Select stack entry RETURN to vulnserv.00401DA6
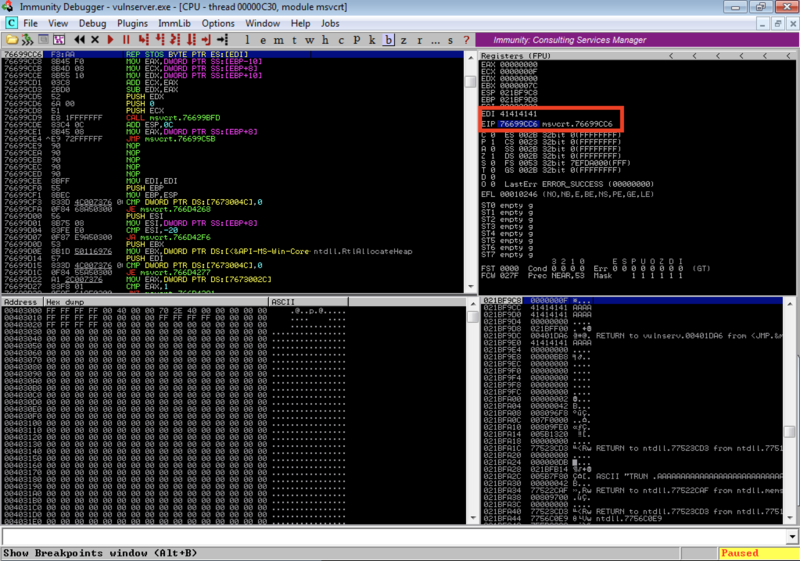The height and width of the screenshot is (561, 800). (x=632, y=336)
